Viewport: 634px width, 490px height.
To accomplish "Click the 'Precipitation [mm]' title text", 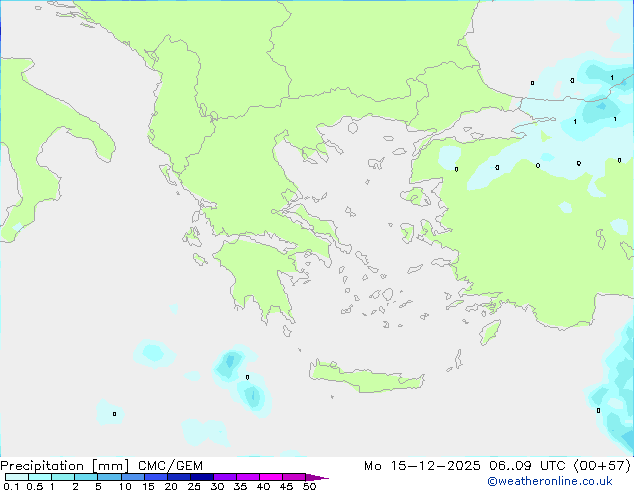I will [65, 466].
